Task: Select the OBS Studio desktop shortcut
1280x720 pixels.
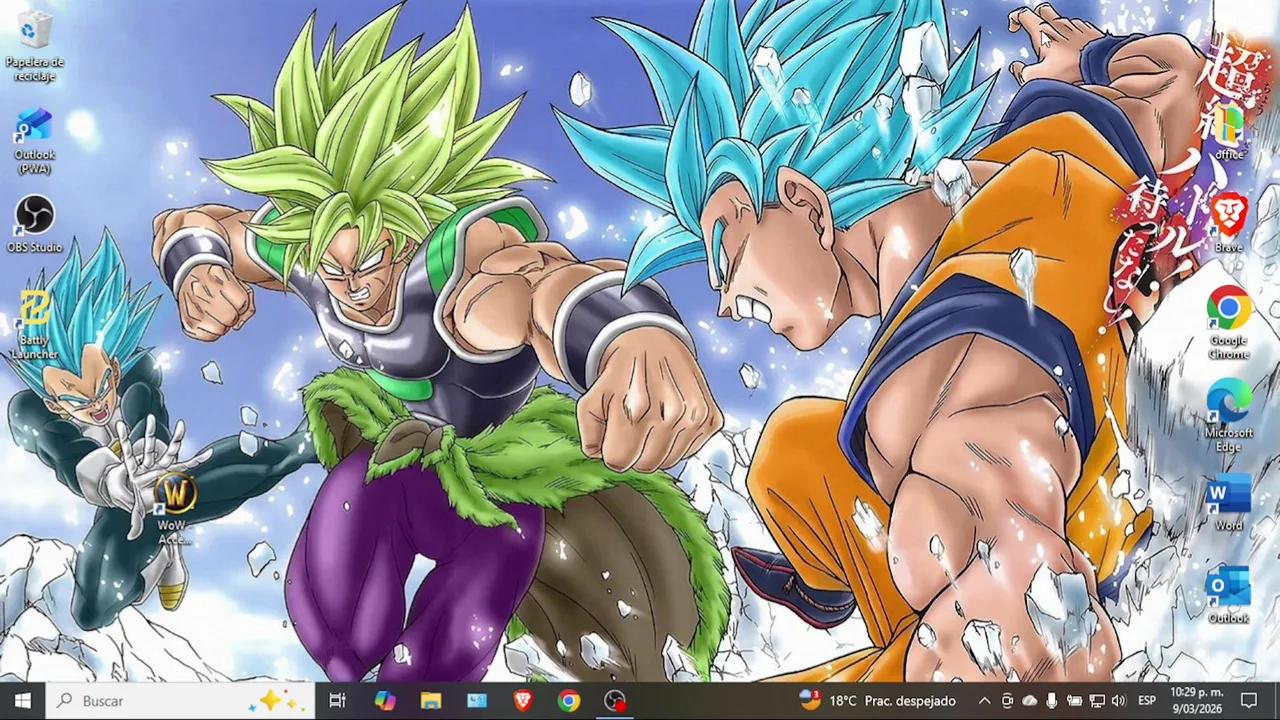Action: click(34, 223)
